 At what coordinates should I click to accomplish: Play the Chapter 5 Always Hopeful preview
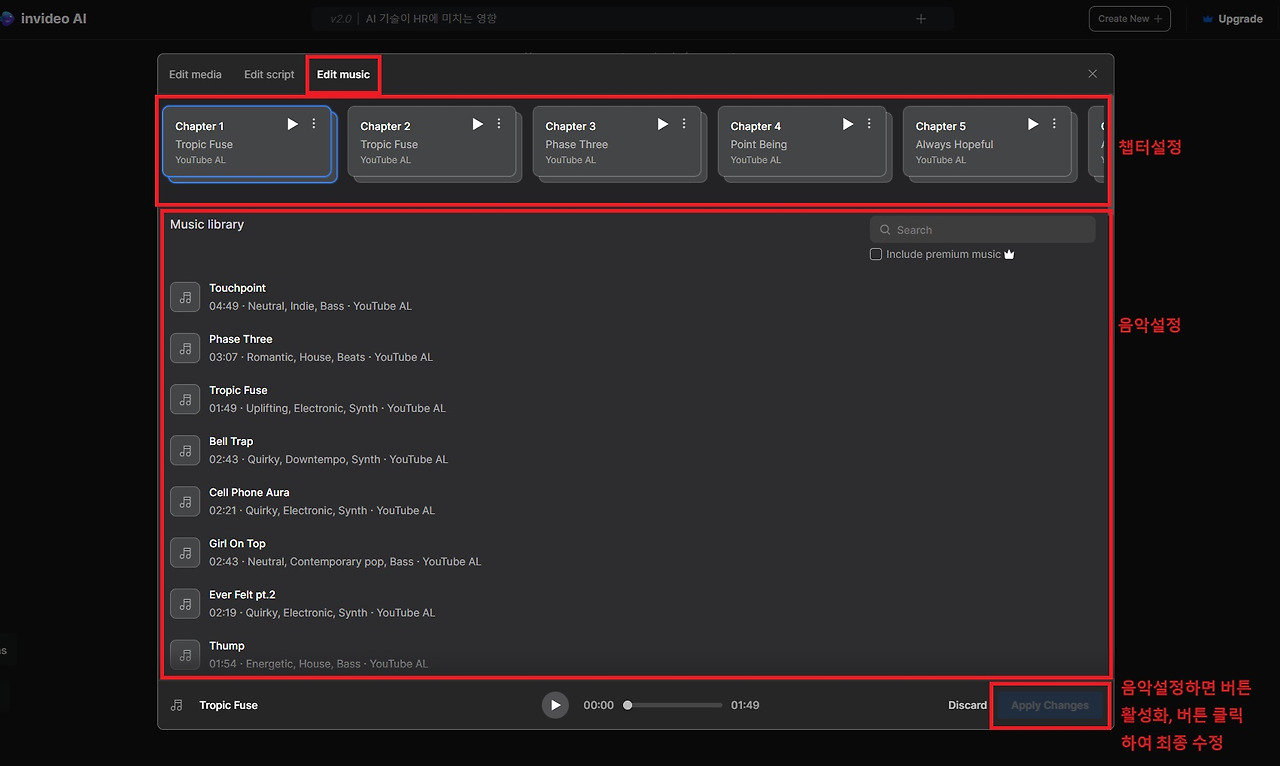pos(1033,124)
